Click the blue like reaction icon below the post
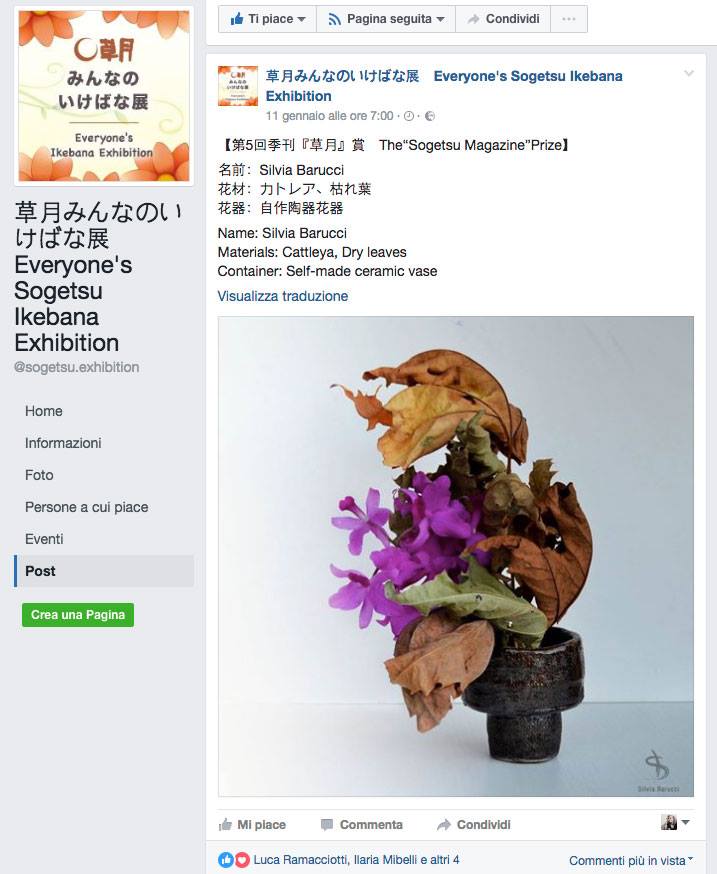Viewport: 717px width, 874px height. coord(226,860)
